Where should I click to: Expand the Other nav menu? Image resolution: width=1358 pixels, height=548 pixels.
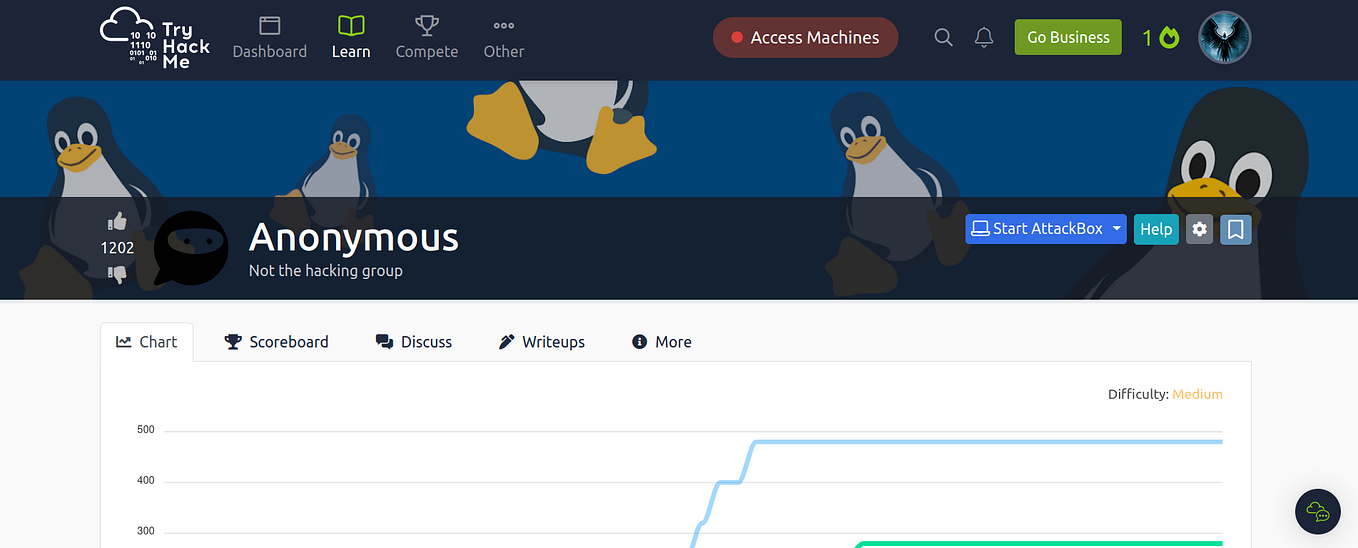click(x=504, y=38)
